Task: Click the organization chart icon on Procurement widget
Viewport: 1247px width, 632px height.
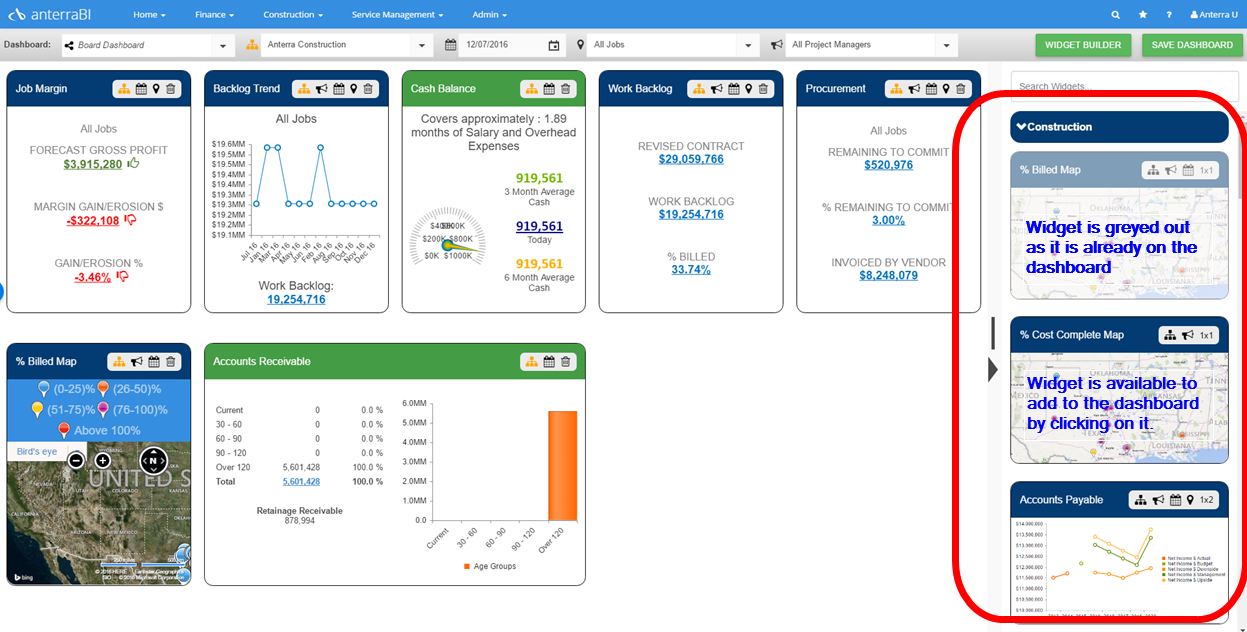Action: 897,89
